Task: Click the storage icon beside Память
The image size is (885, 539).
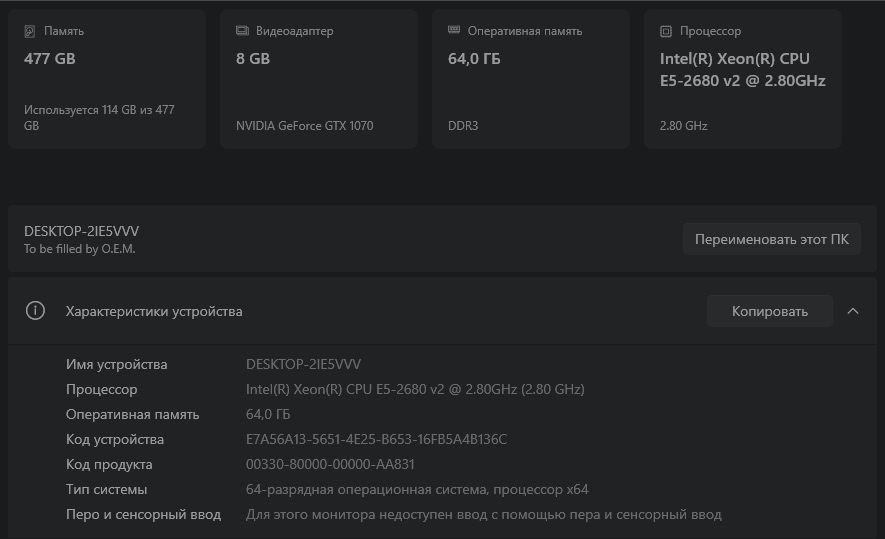Action: (29, 31)
